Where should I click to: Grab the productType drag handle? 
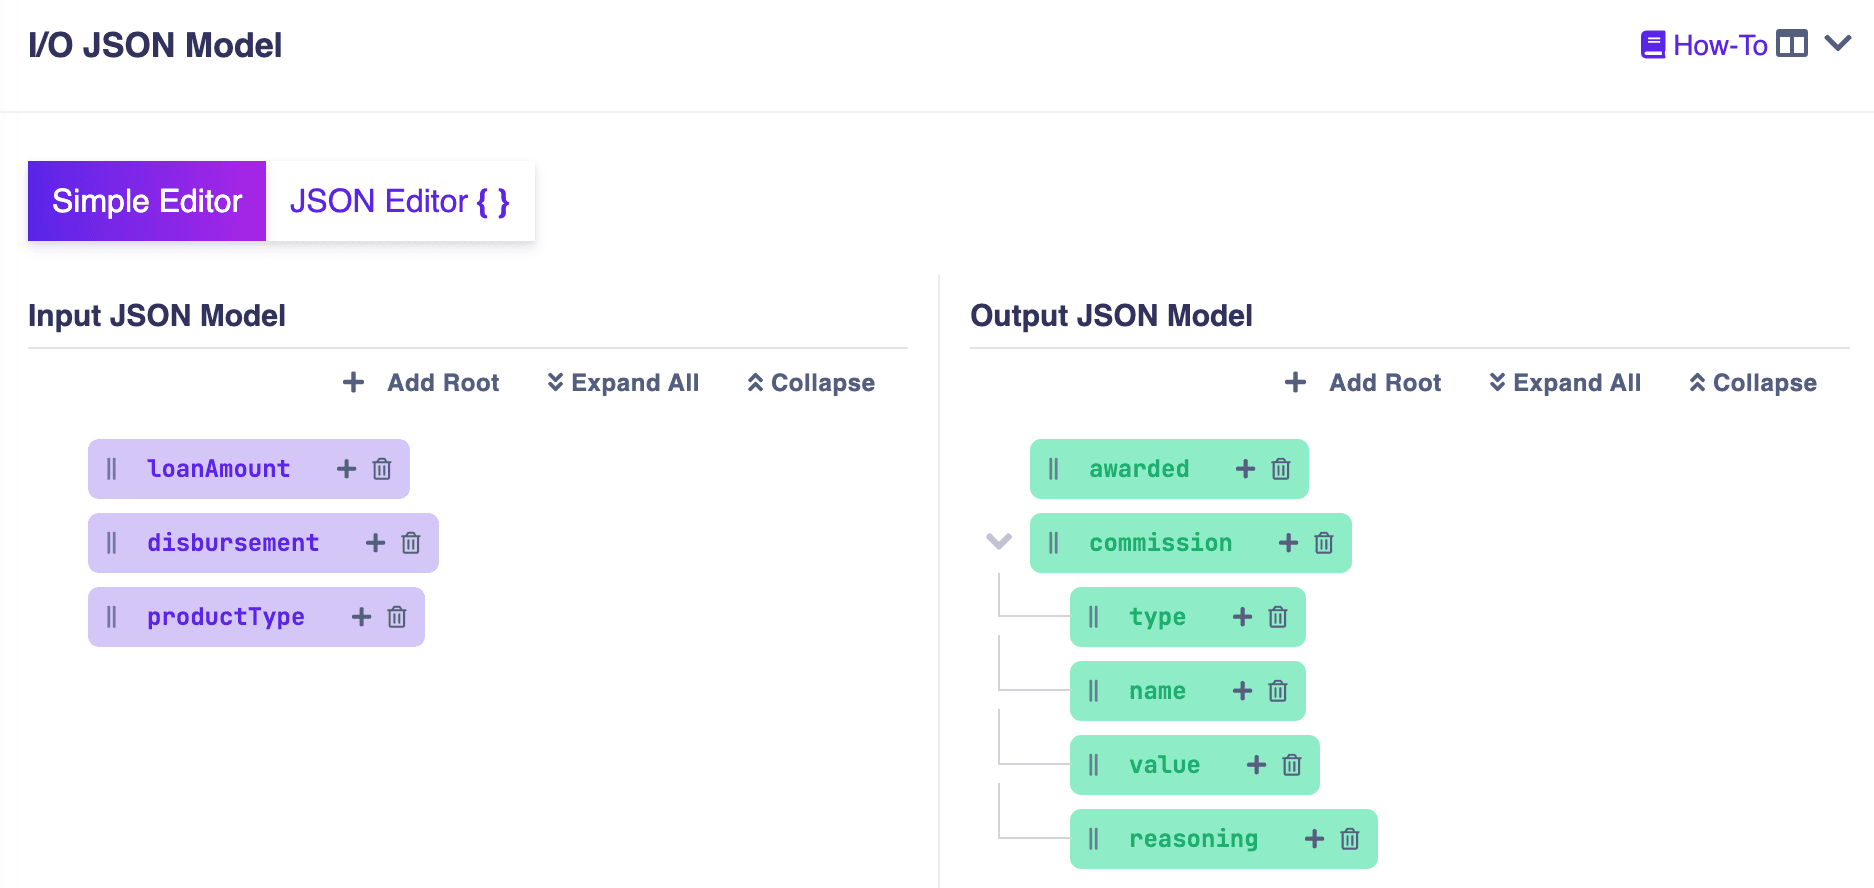click(x=112, y=617)
